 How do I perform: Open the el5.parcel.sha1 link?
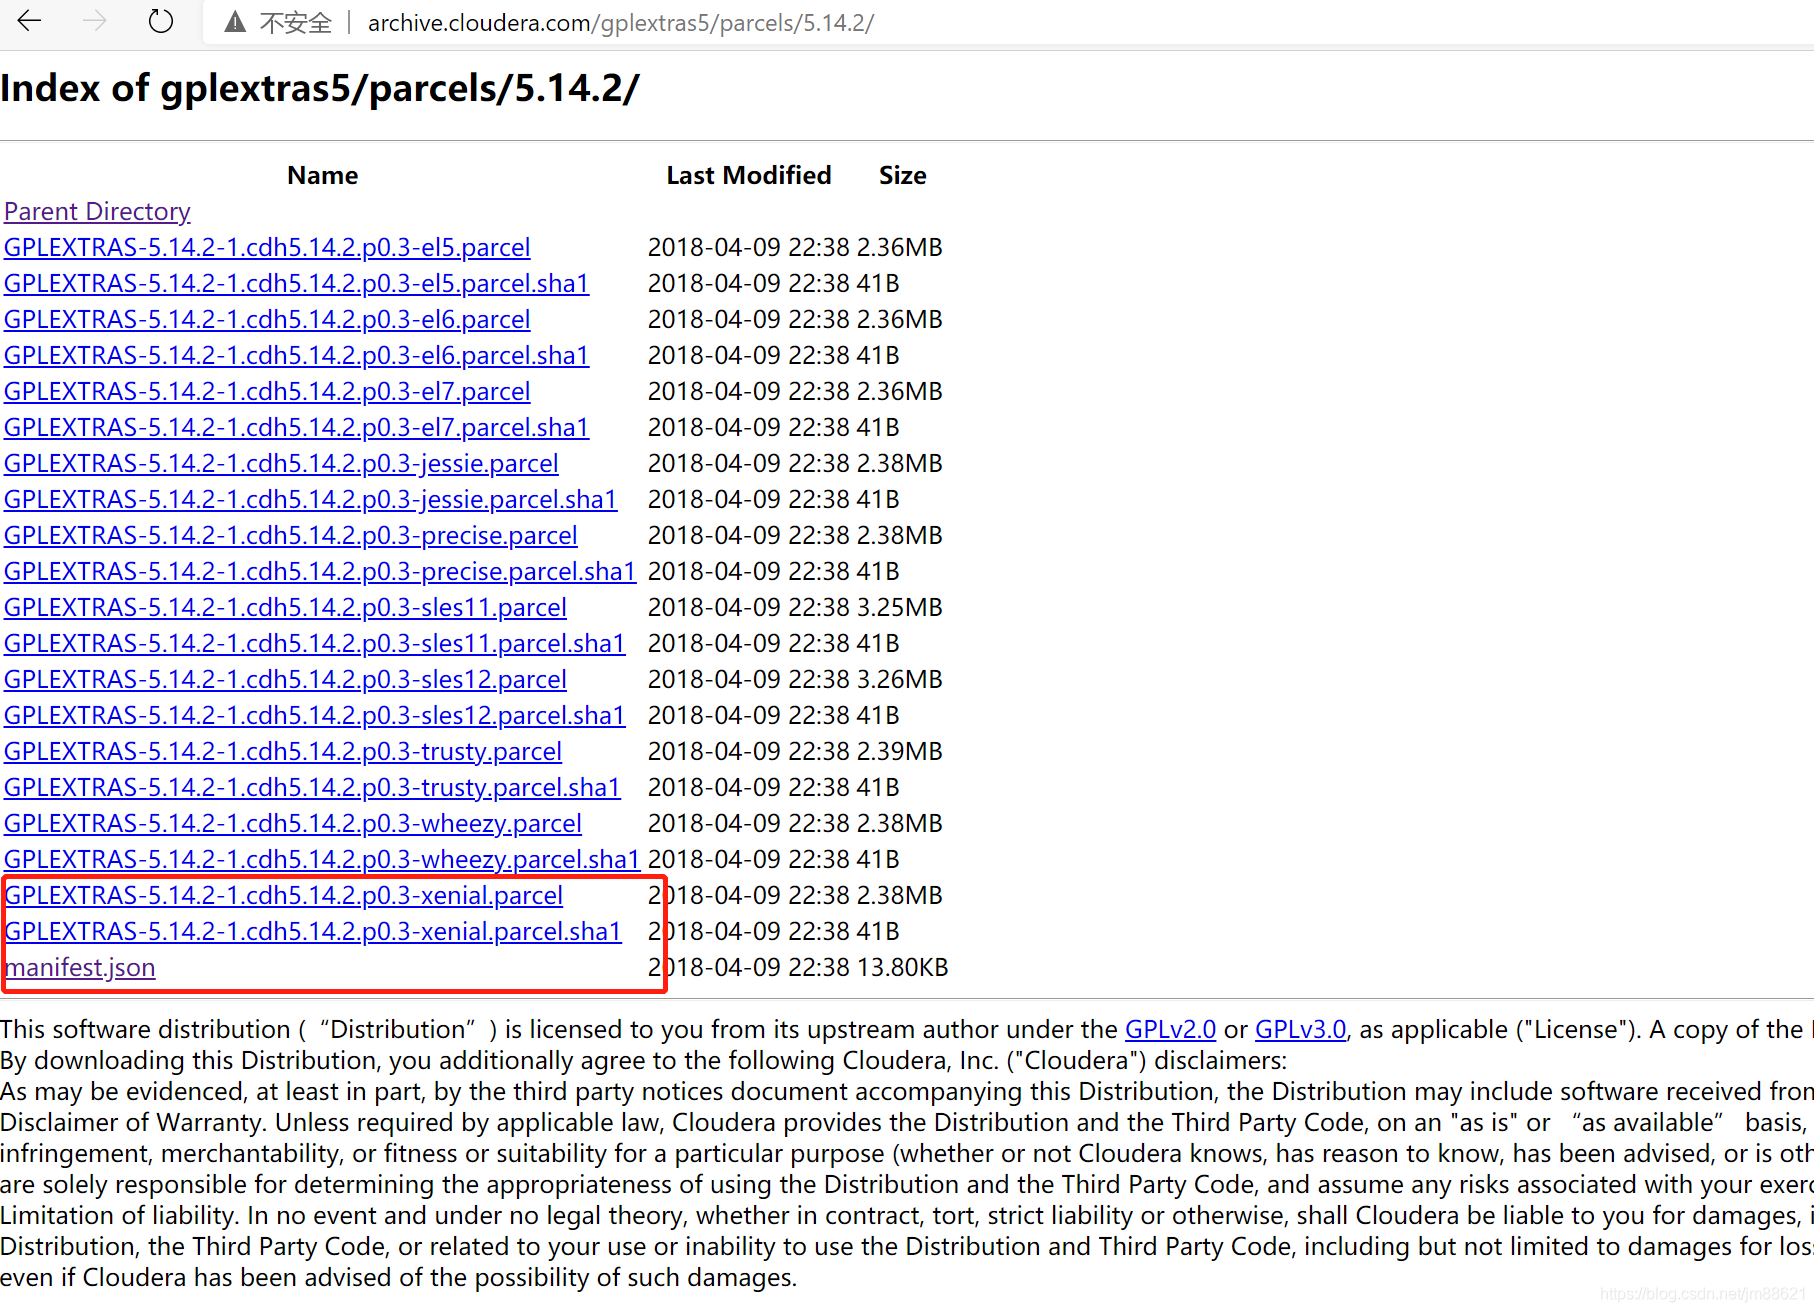pyautogui.click(x=296, y=284)
